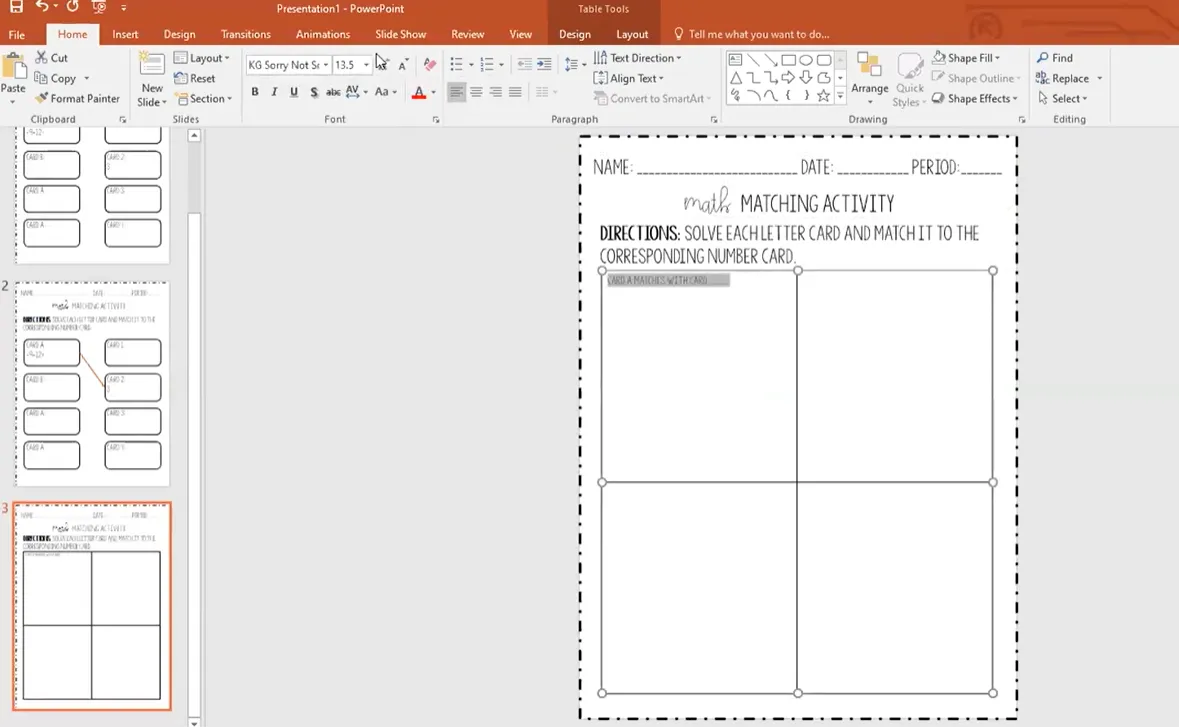Click the Cut icon in Clipboard
This screenshot has width=1179, height=727.
point(51,58)
